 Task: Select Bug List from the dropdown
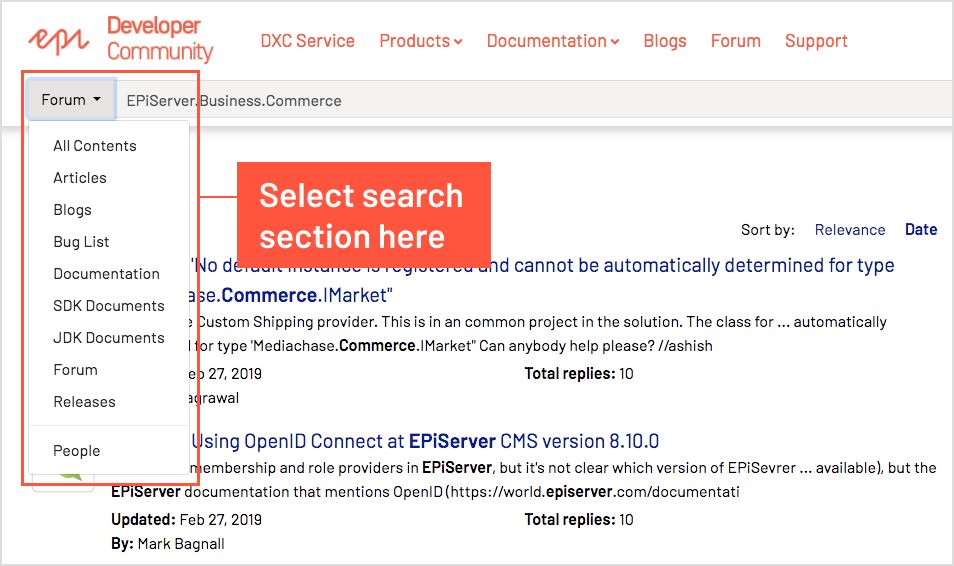82,242
